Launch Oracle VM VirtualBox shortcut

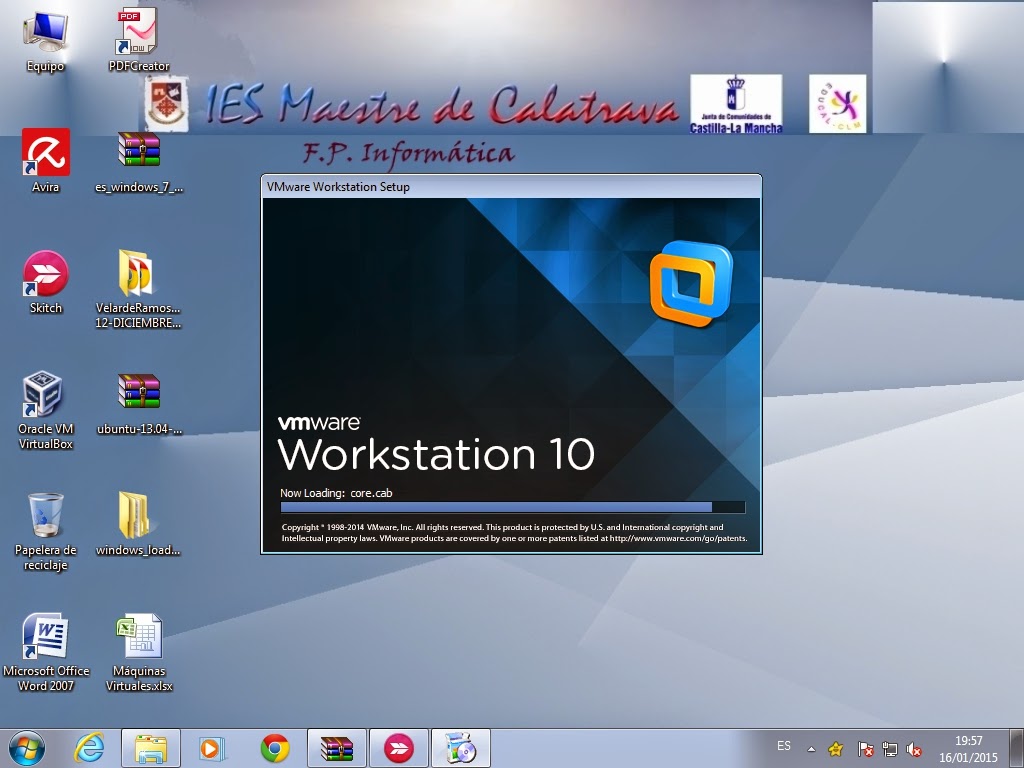(46, 410)
